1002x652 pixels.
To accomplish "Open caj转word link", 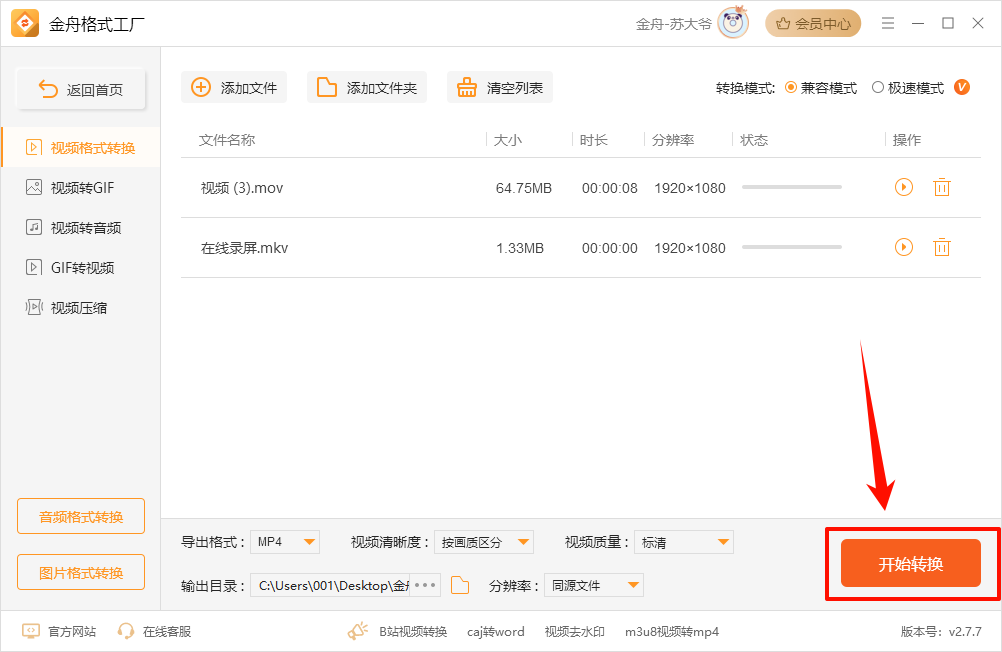I will 495,632.
